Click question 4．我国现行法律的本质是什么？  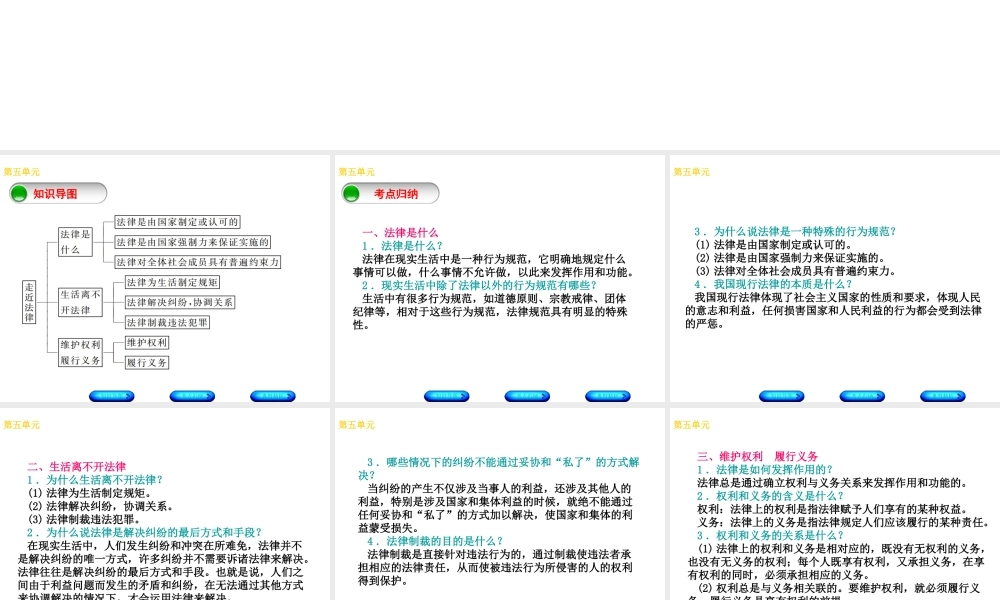774,284
